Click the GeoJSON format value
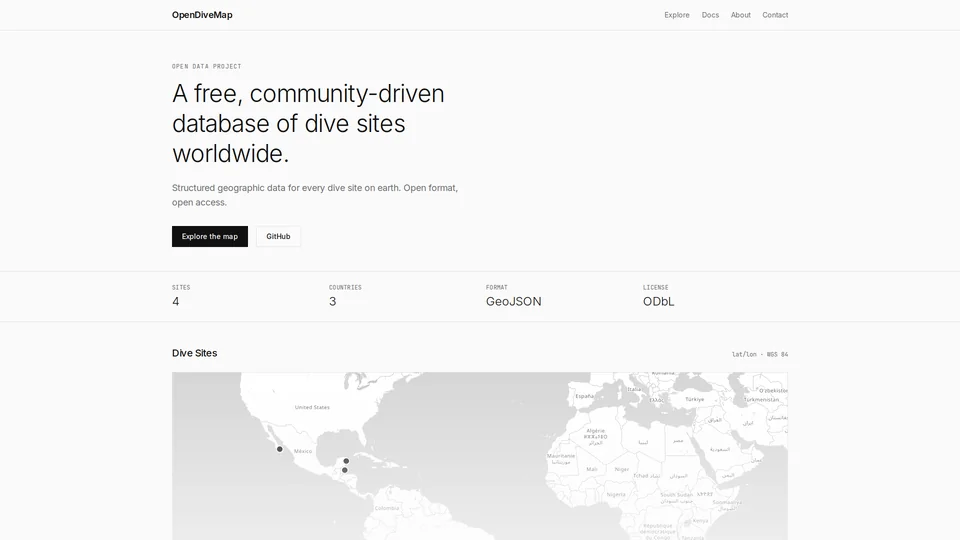This screenshot has height=540, width=960. (514, 301)
